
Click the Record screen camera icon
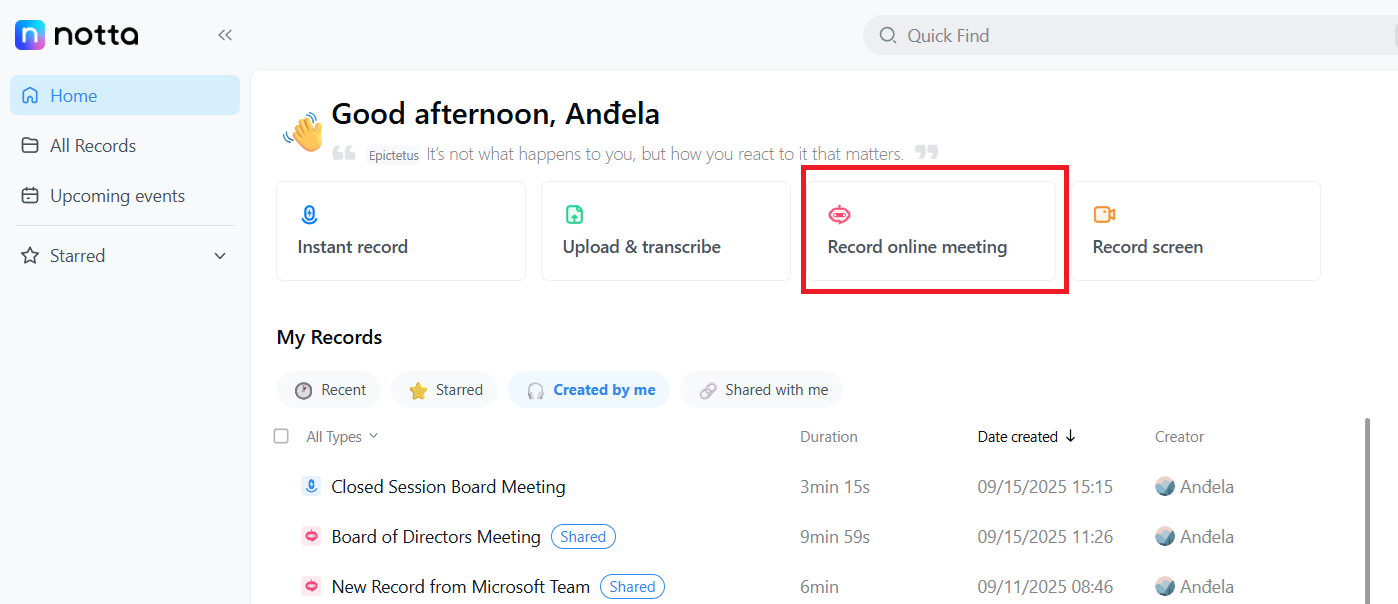1104,214
